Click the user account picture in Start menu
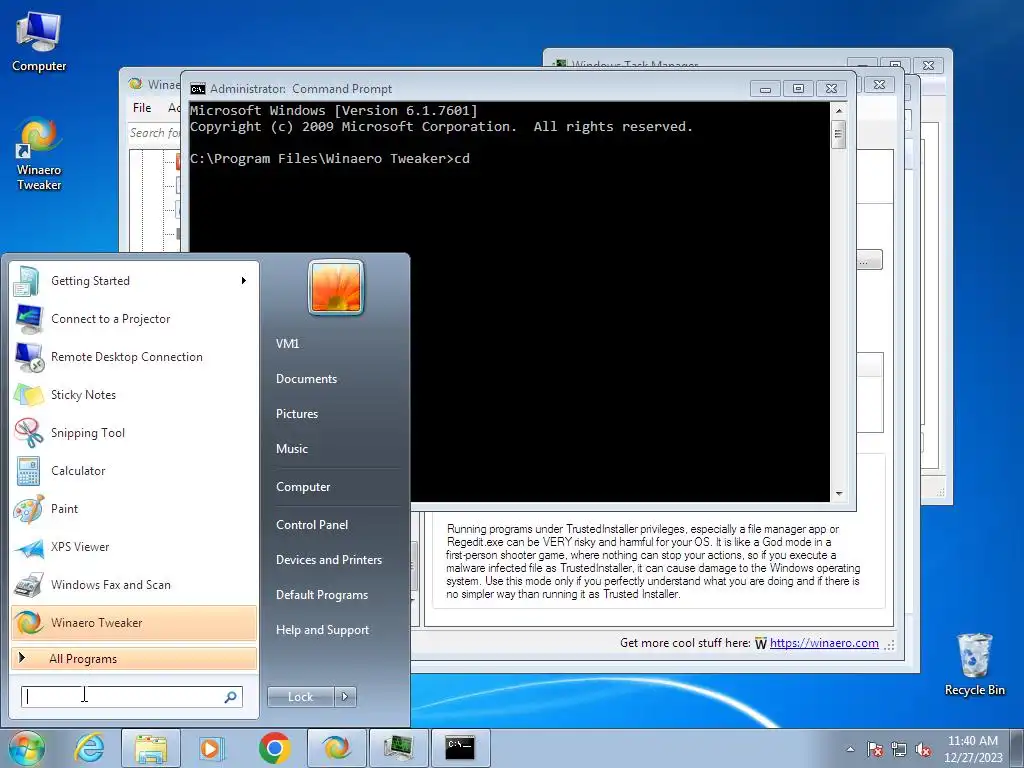The height and width of the screenshot is (768, 1024). coord(336,287)
